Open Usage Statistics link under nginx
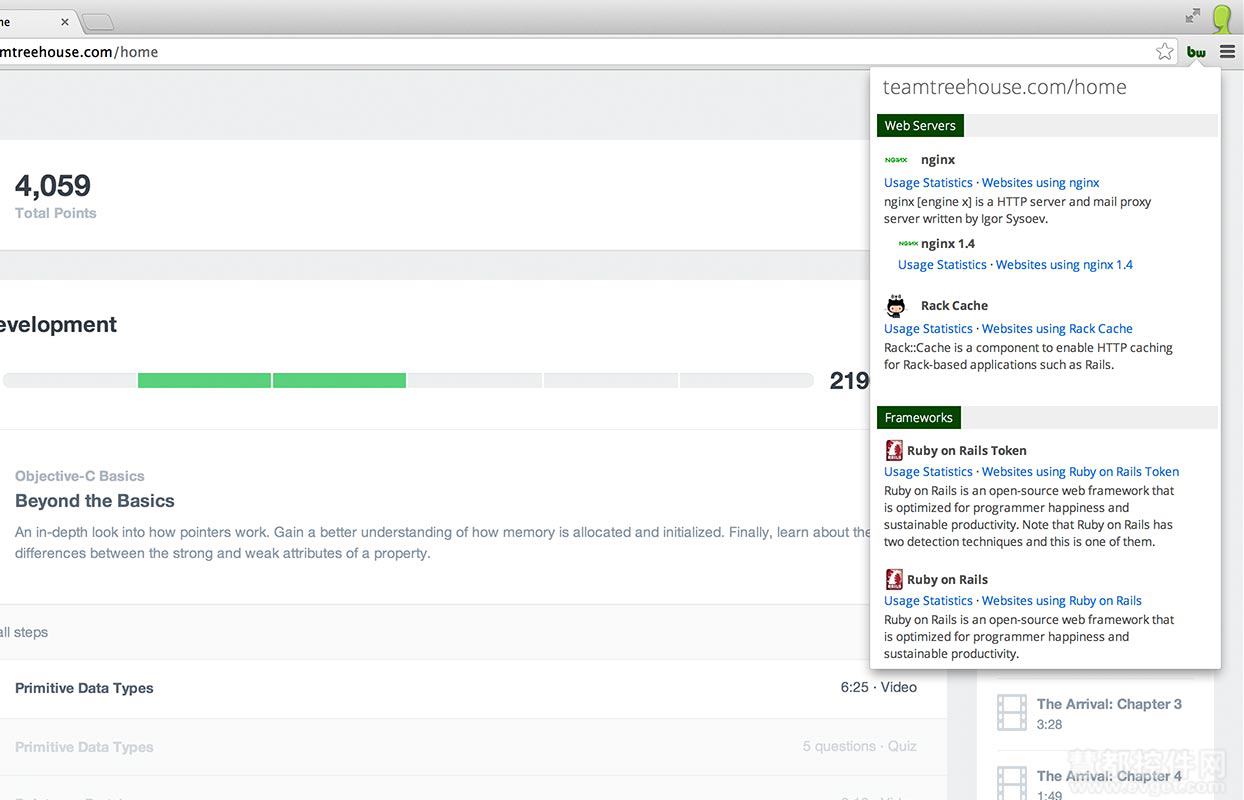 coord(928,183)
